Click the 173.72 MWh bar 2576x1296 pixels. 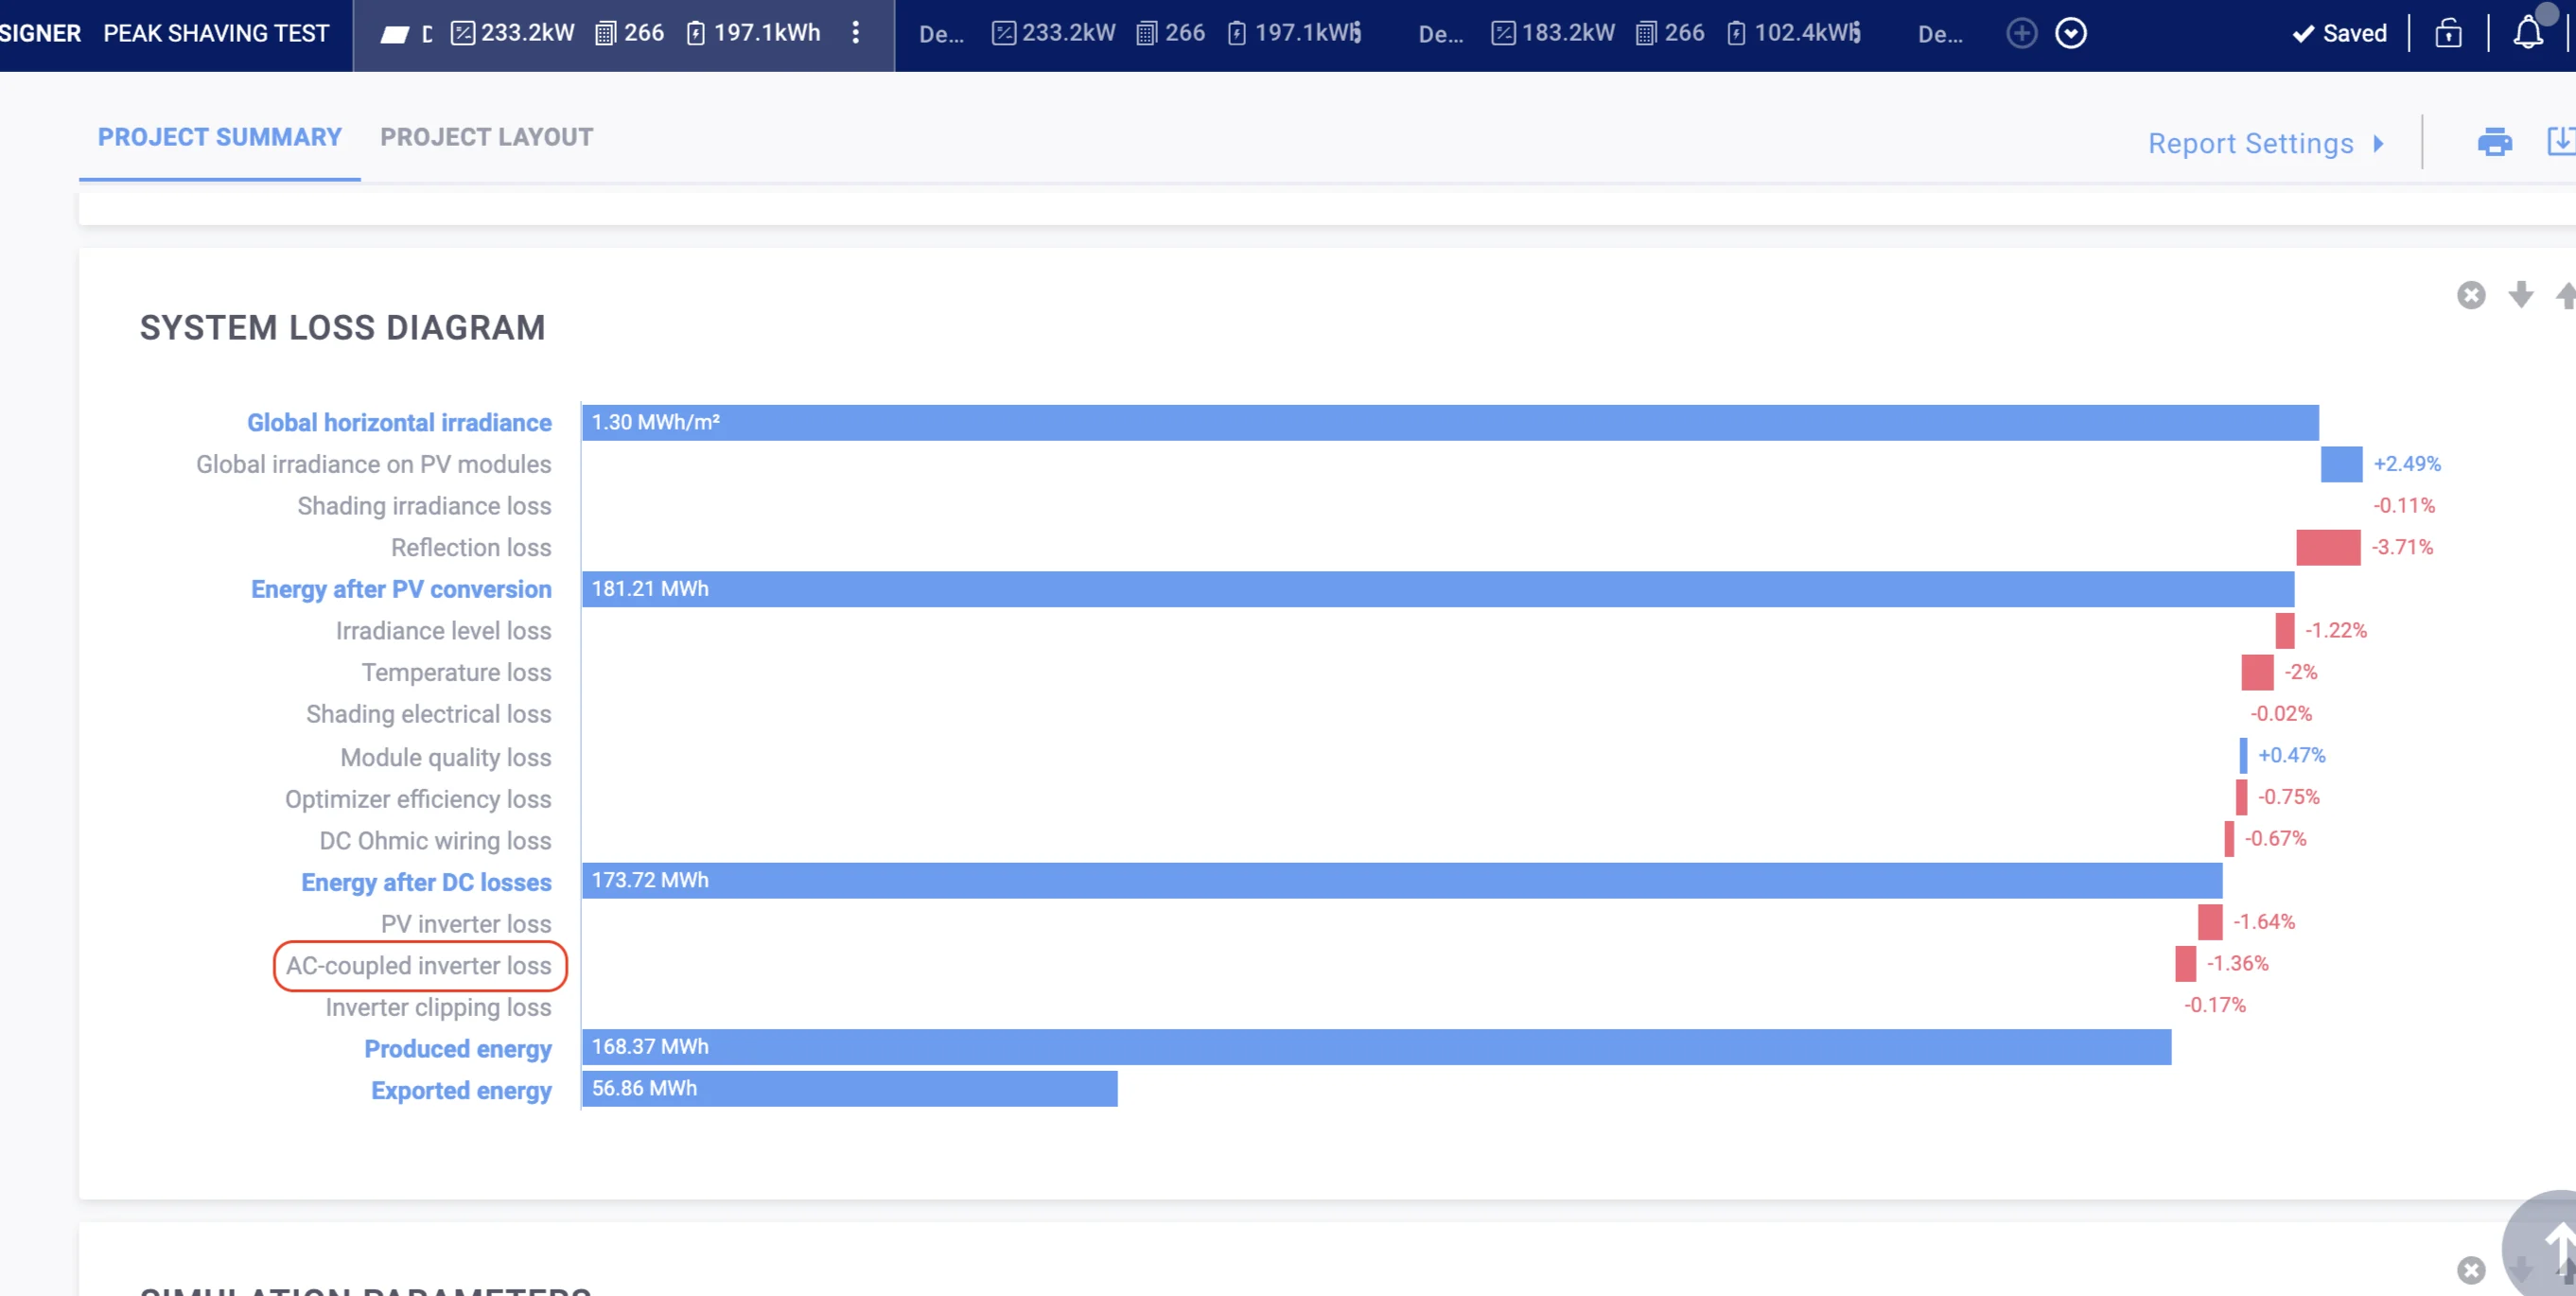[1402, 880]
